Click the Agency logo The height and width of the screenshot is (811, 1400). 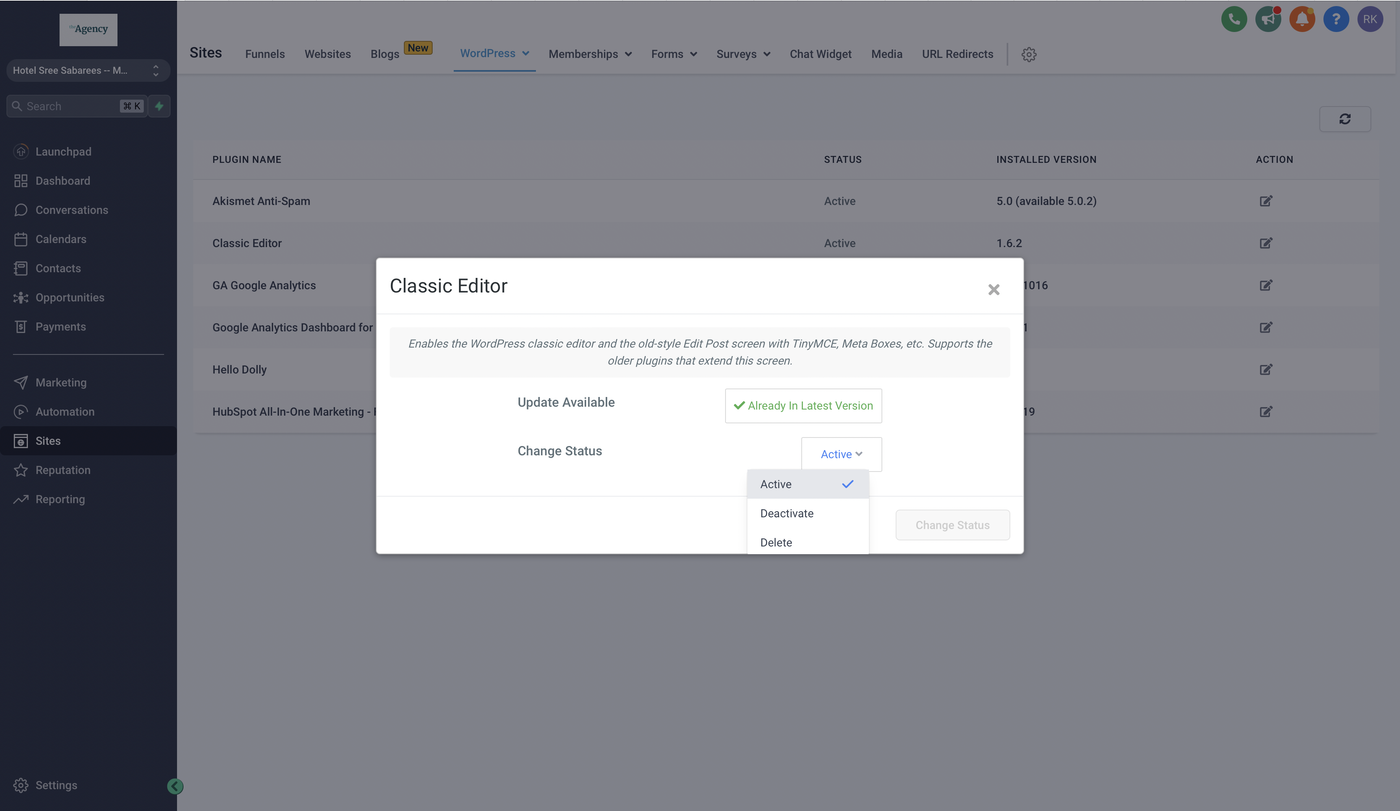click(x=88, y=30)
